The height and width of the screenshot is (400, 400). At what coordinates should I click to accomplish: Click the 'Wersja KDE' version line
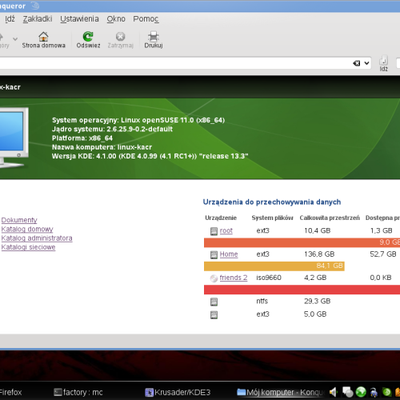pyautogui.click(x=150, y=156)
